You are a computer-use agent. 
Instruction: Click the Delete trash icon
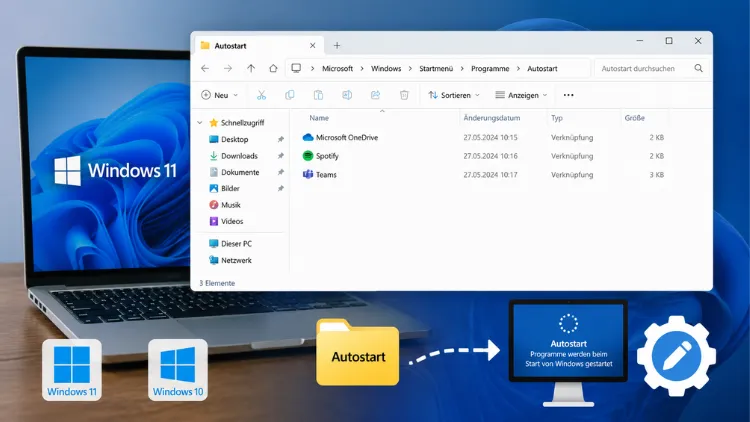click(404, 95)
